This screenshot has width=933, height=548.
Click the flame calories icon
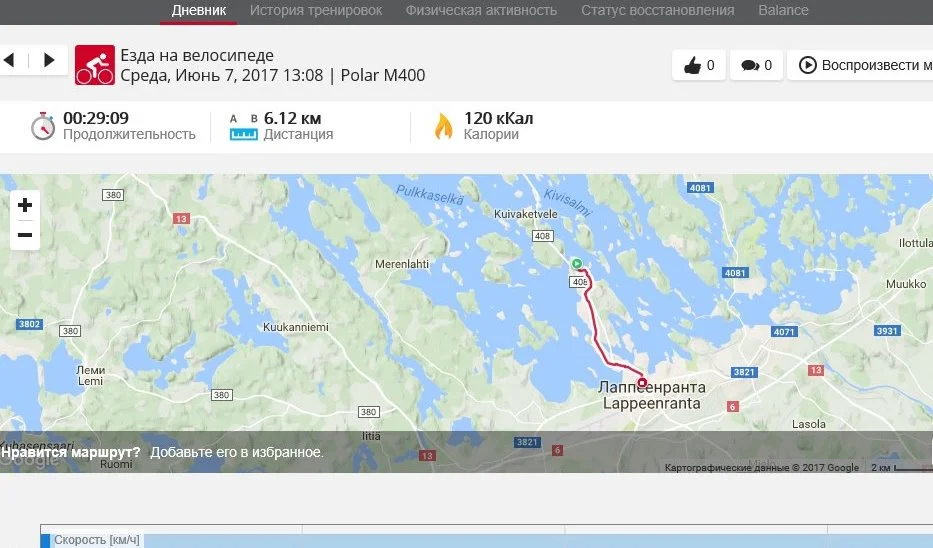443,126
